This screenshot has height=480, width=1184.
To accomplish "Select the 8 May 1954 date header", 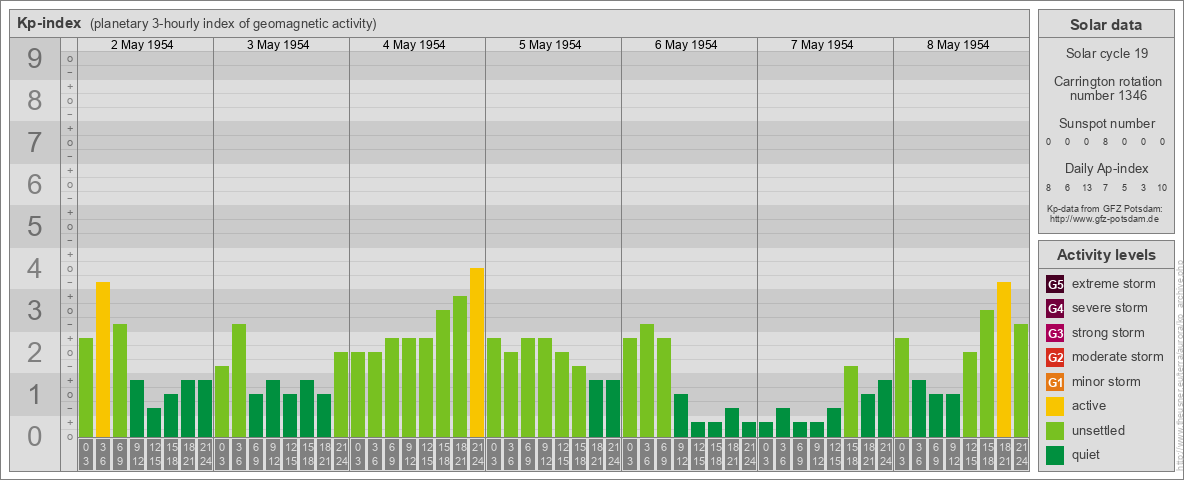I will click(957, 45).
